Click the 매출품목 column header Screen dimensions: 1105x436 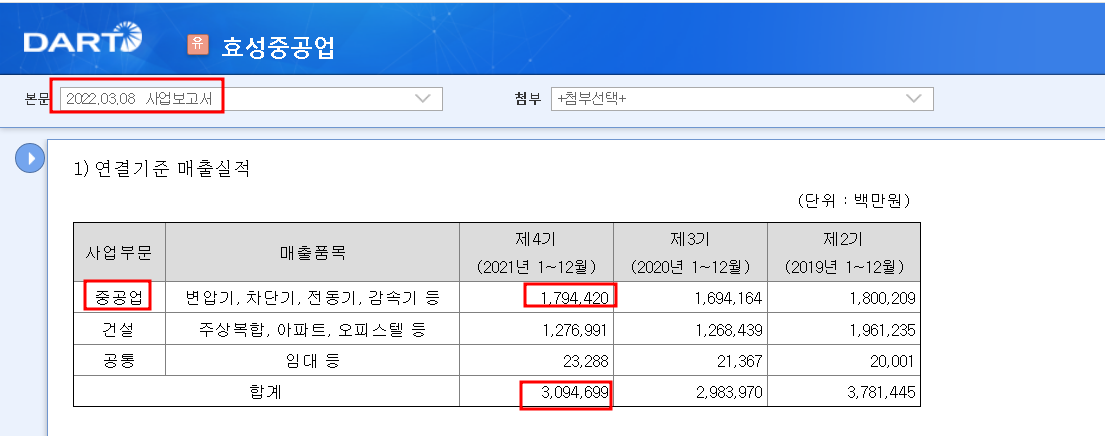313,252
